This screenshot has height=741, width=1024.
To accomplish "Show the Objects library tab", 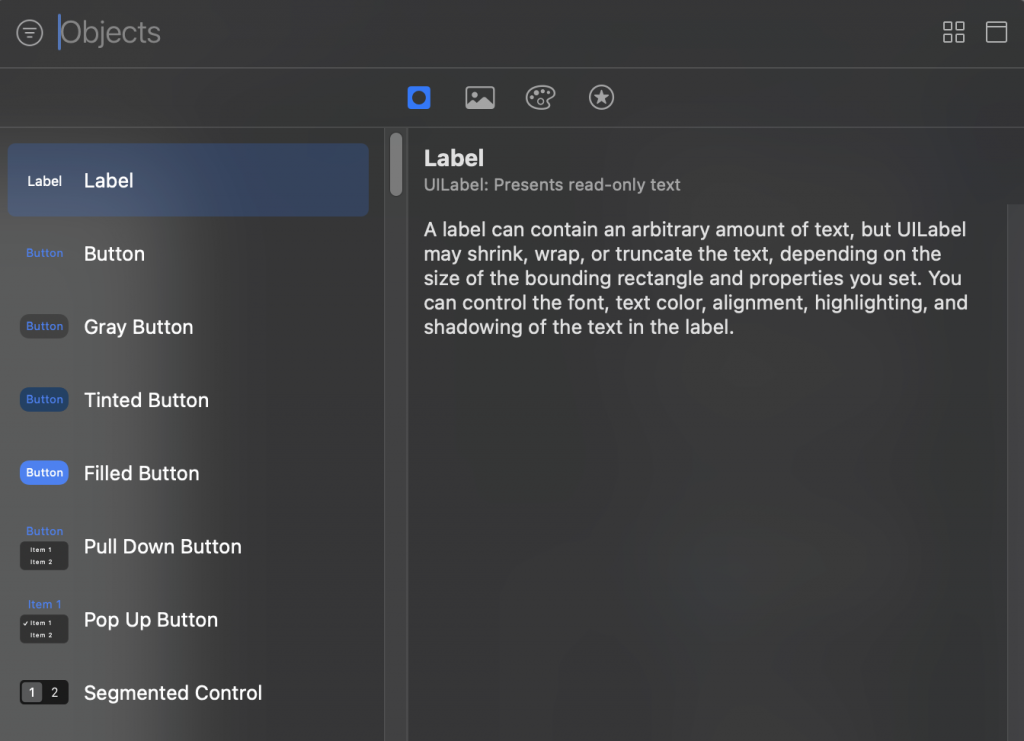I will click(419, 97).
